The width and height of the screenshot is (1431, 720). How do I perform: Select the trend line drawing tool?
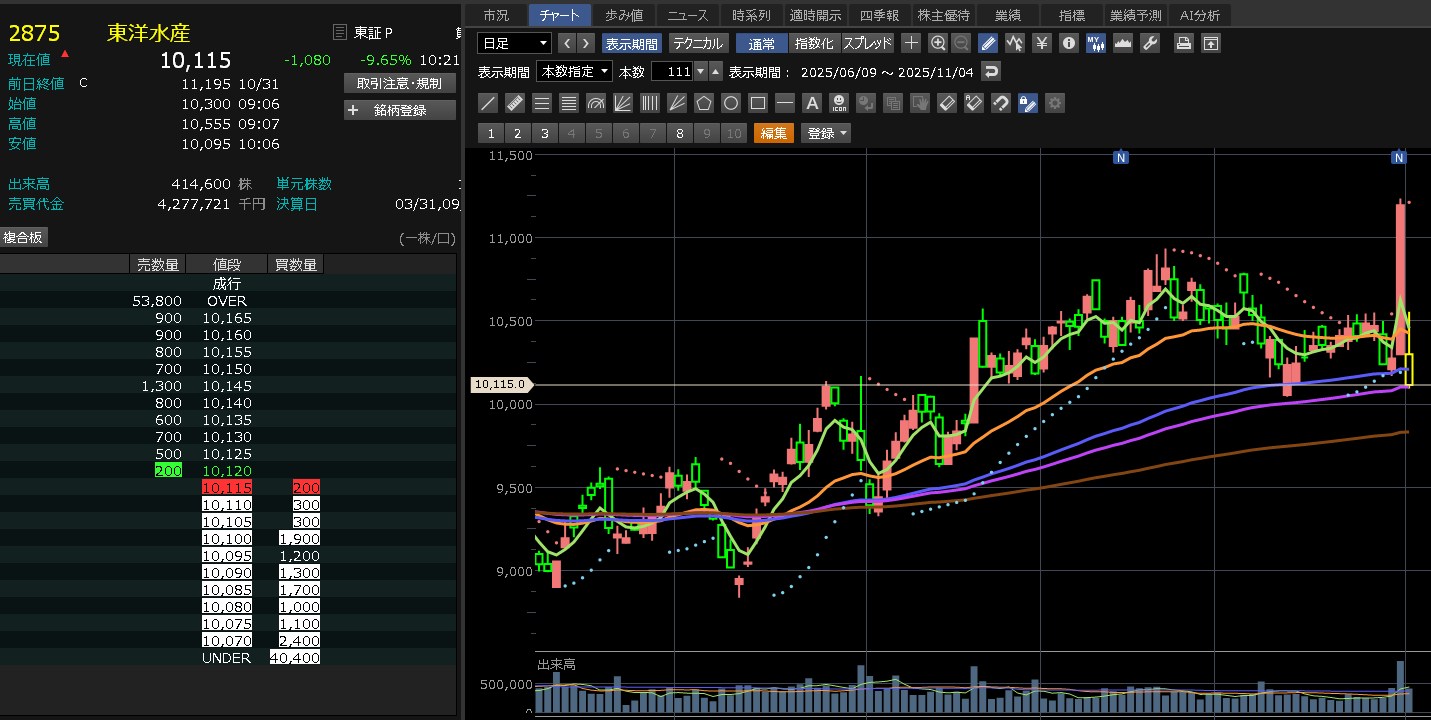[488, 103]
